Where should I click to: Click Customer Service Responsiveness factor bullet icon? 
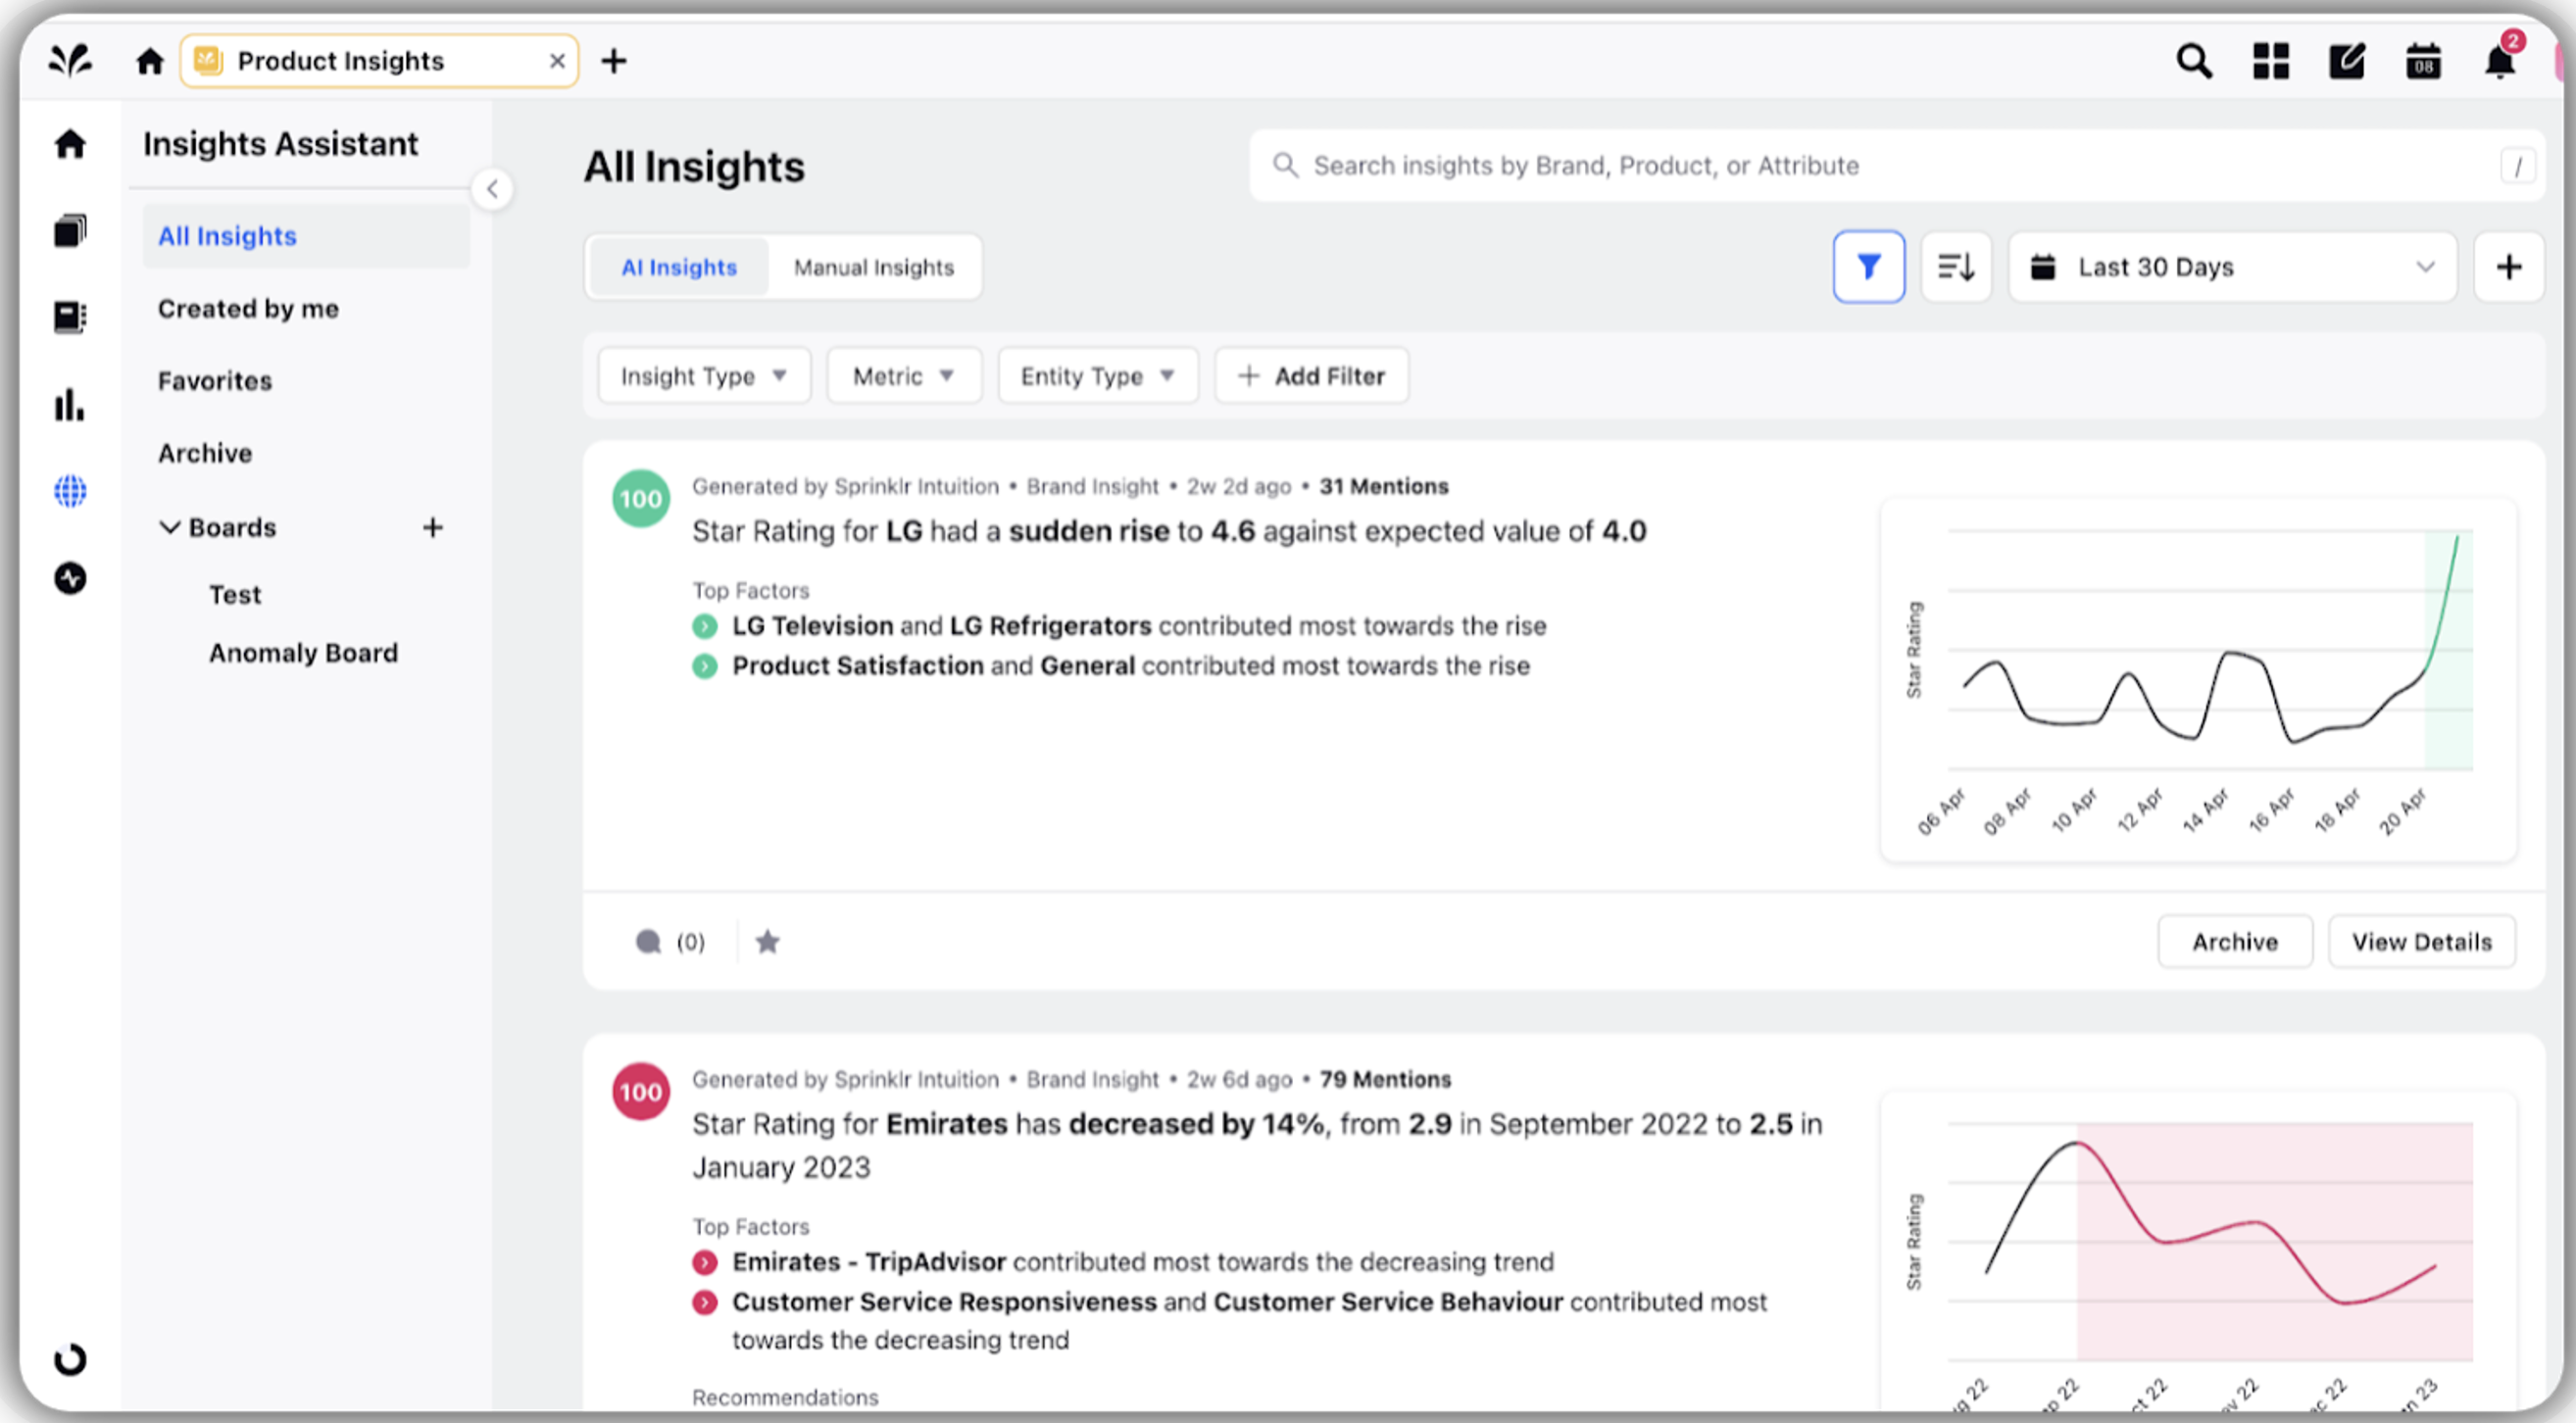pos(705,1302)
